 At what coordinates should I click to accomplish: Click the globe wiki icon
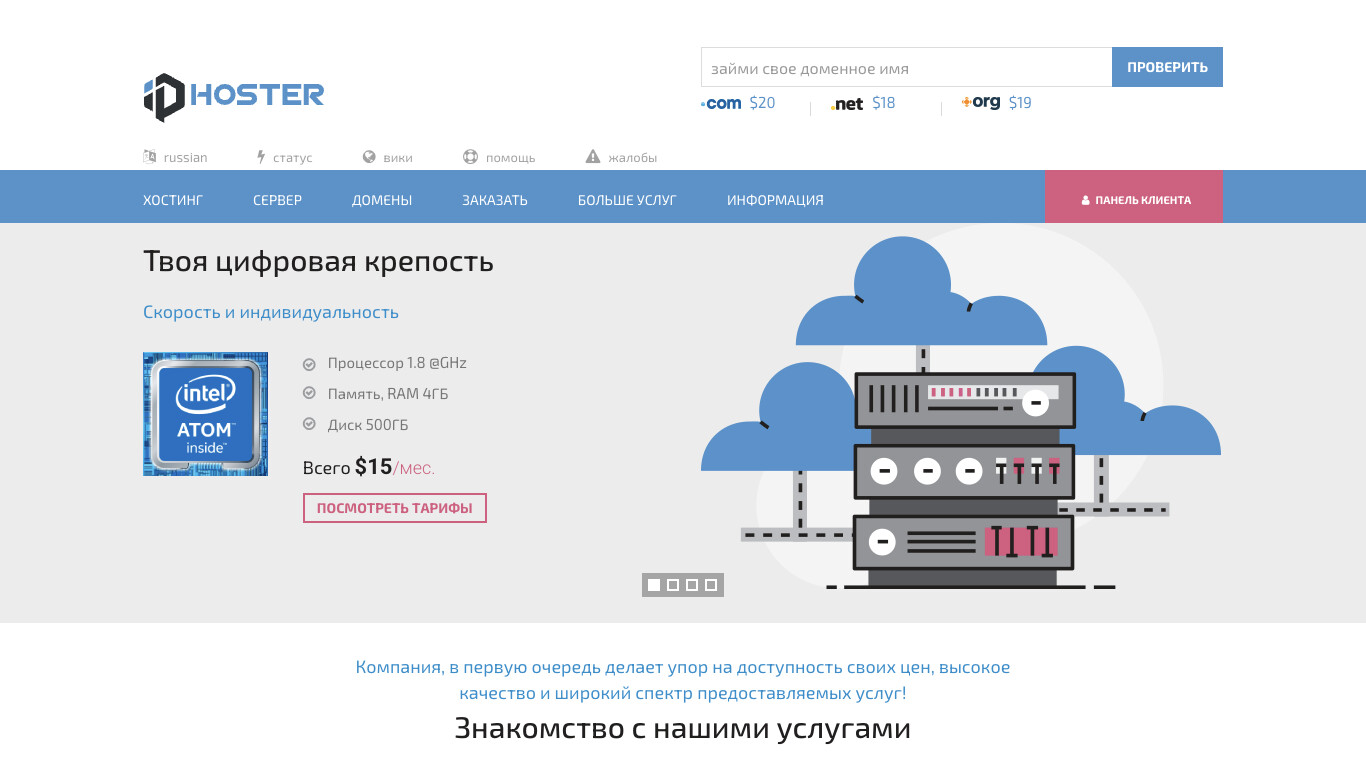click(x=369, y=157)
